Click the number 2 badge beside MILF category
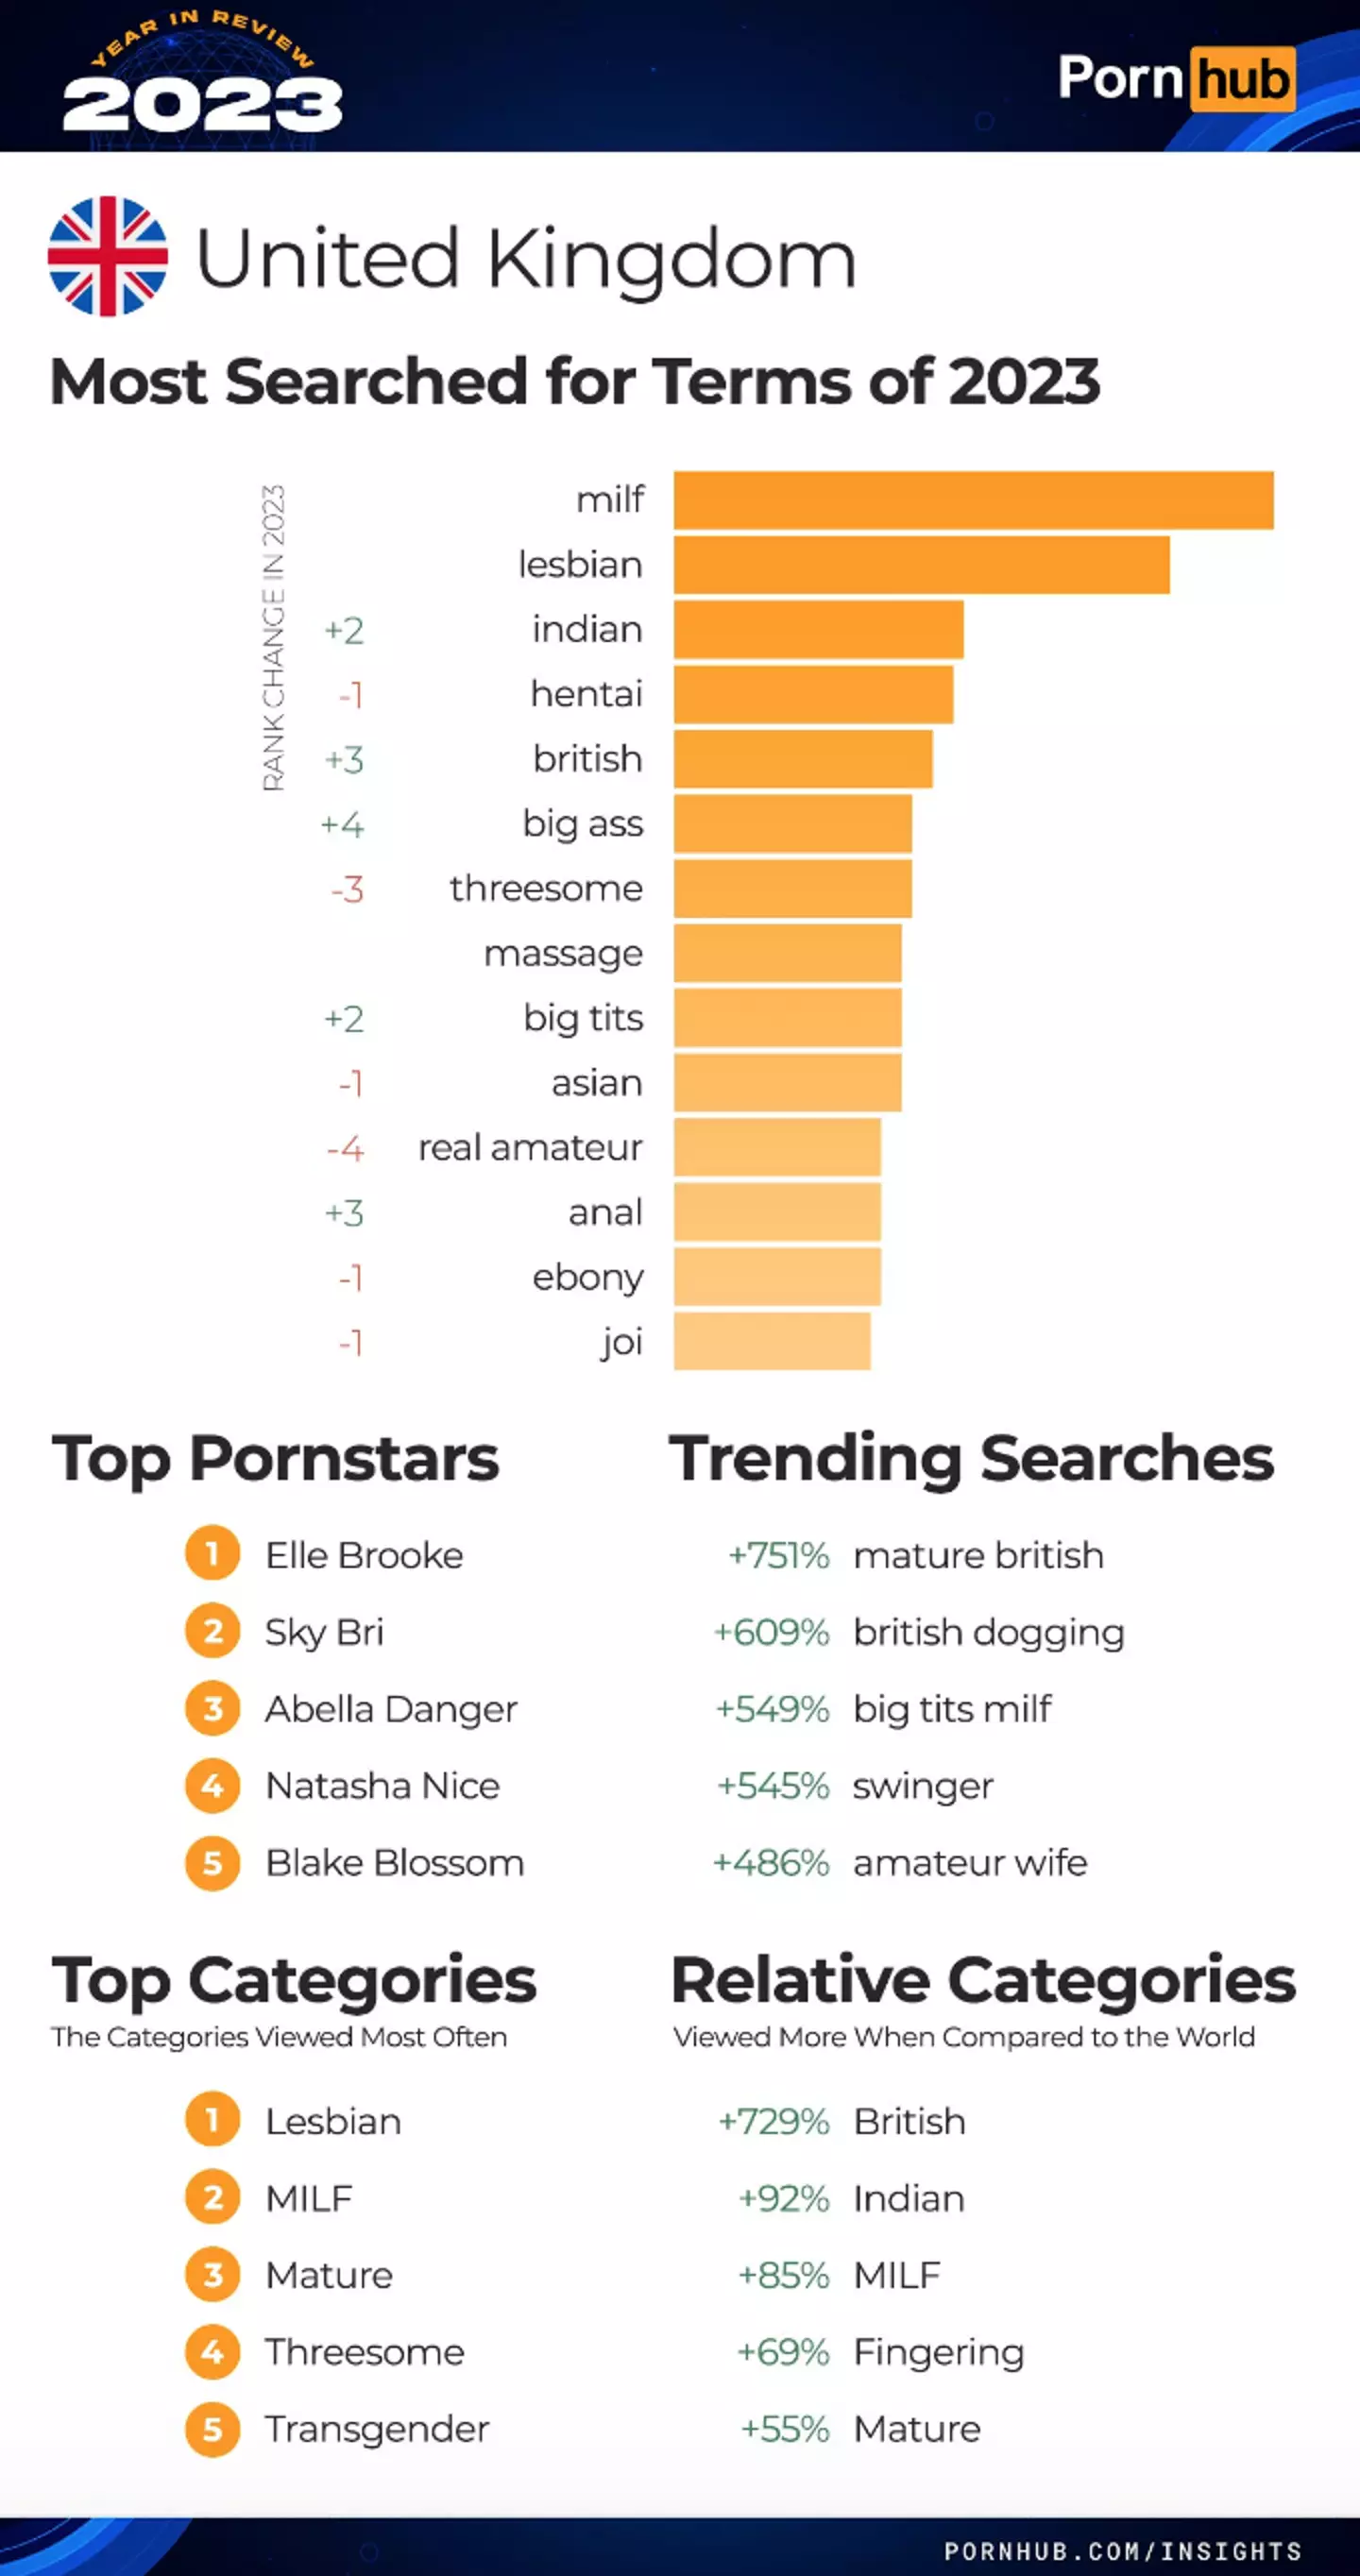Viewport: 1360px width, 2576px height. (x=212, y=2198)
